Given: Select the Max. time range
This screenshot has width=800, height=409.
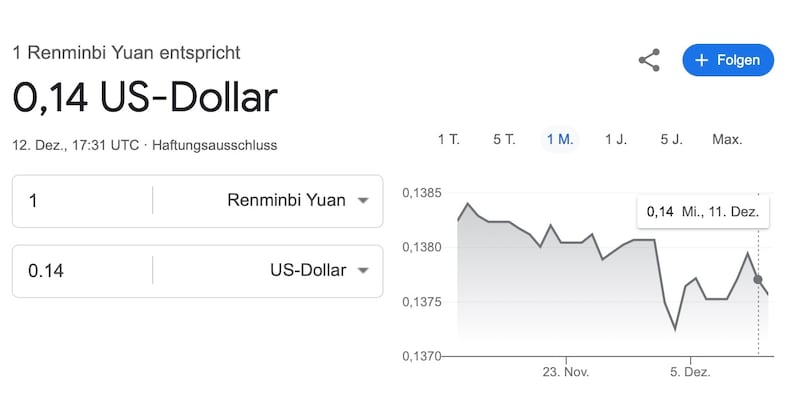Looking at the screenshot, I should point(727,139).
